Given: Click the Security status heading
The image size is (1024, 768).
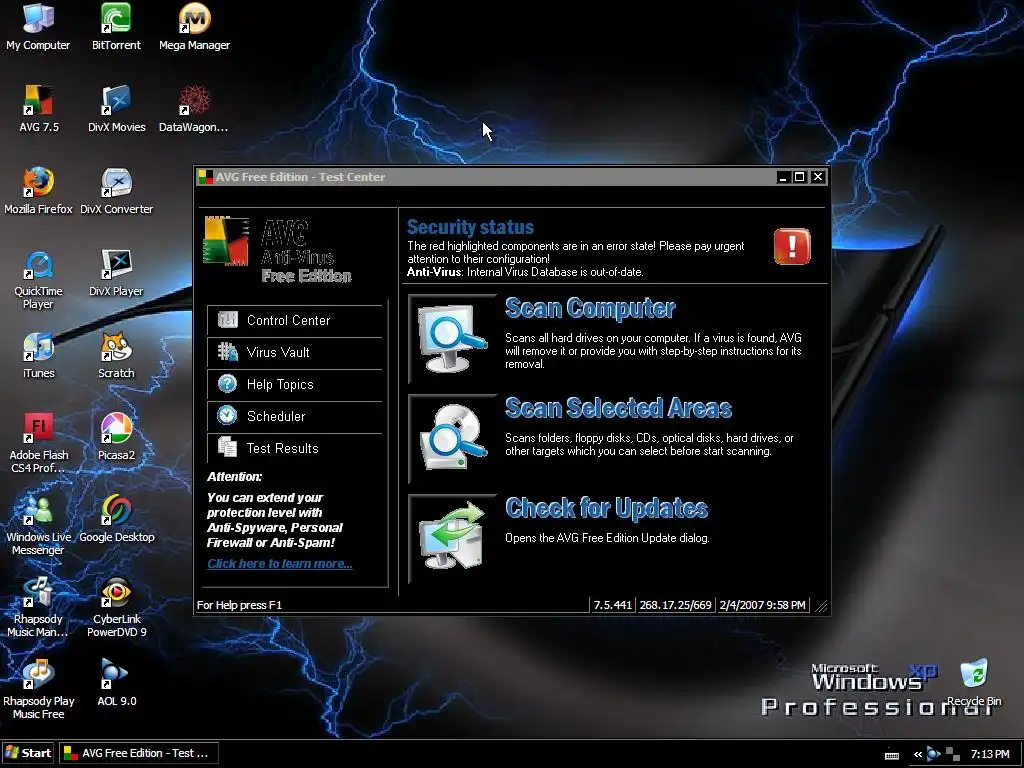Looking at the screenshot, I should click(x=470, y=227).
